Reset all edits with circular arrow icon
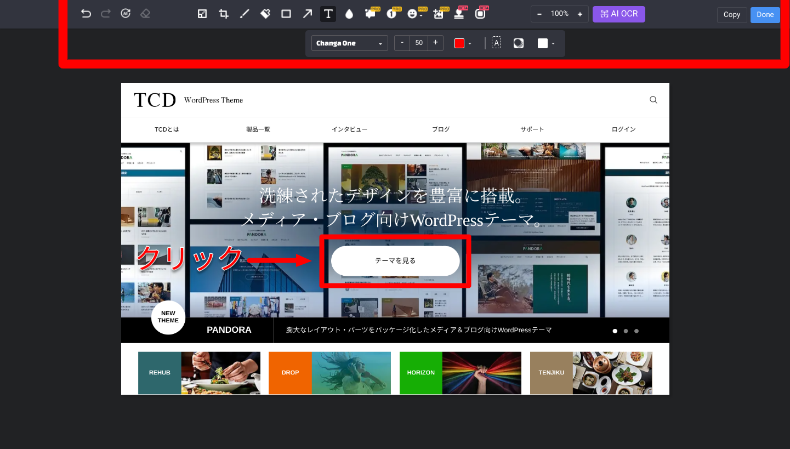This screenshot has height=449, width=790. pos(125,14)
